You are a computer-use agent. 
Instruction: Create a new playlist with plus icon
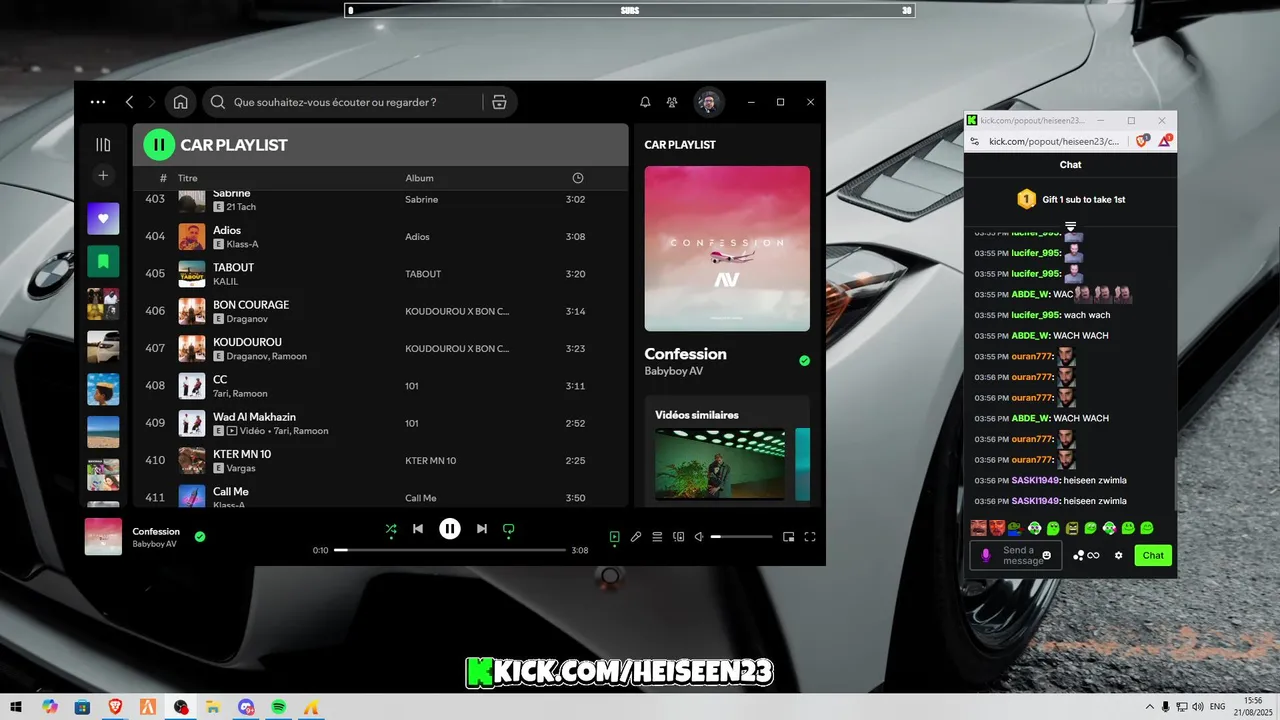tap(103, 176)
